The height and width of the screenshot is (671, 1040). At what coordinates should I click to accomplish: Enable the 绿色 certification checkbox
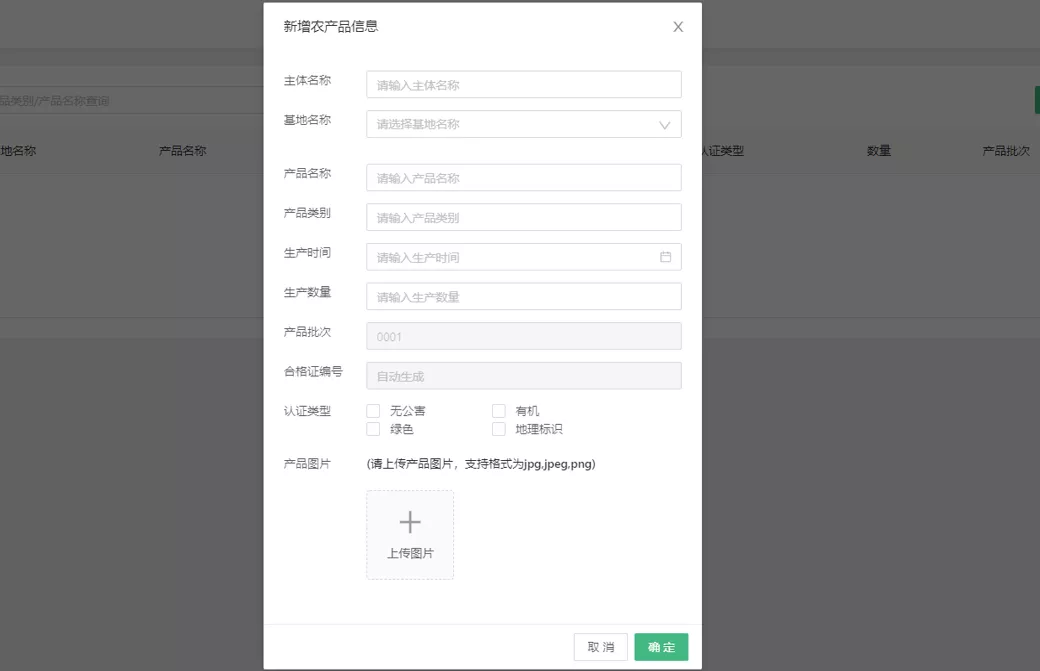[373, 429]
